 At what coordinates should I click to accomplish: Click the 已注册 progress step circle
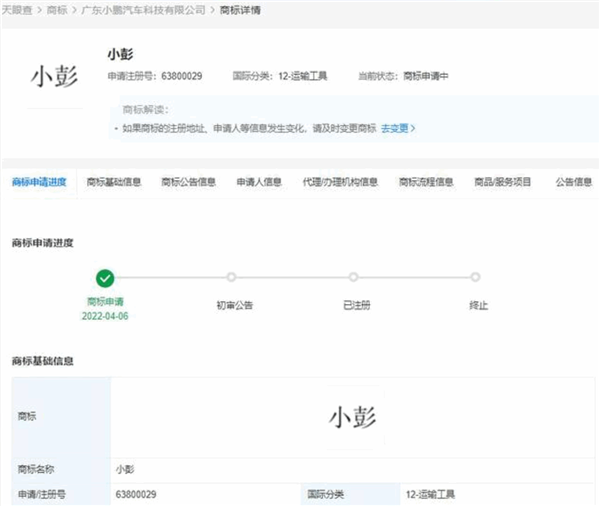coord(354,277)
